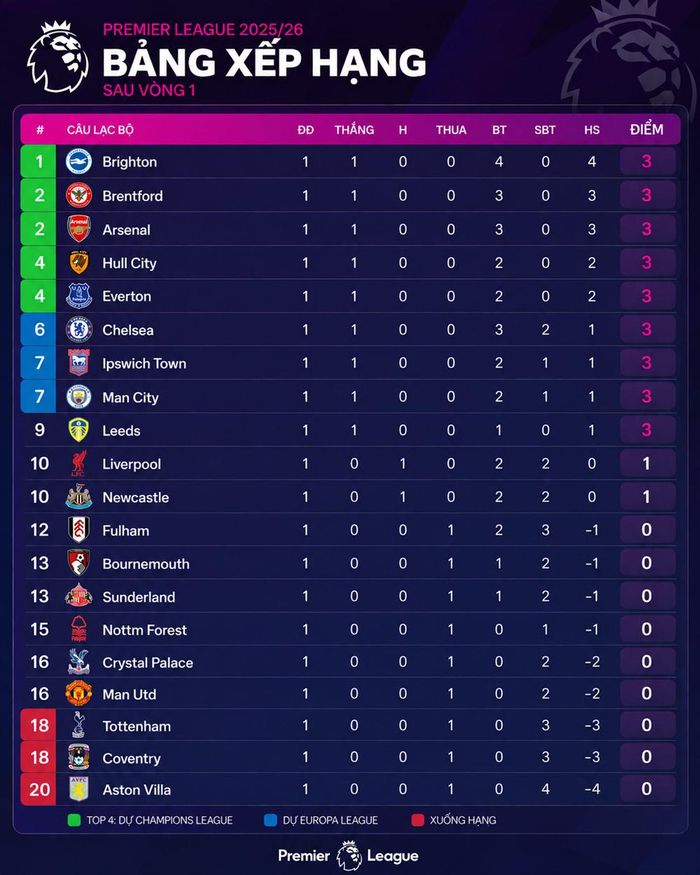The height and width of the screenshot is (875, 700).
Task: Click the Liverpool club crest
Action: (x=79, y=463)
